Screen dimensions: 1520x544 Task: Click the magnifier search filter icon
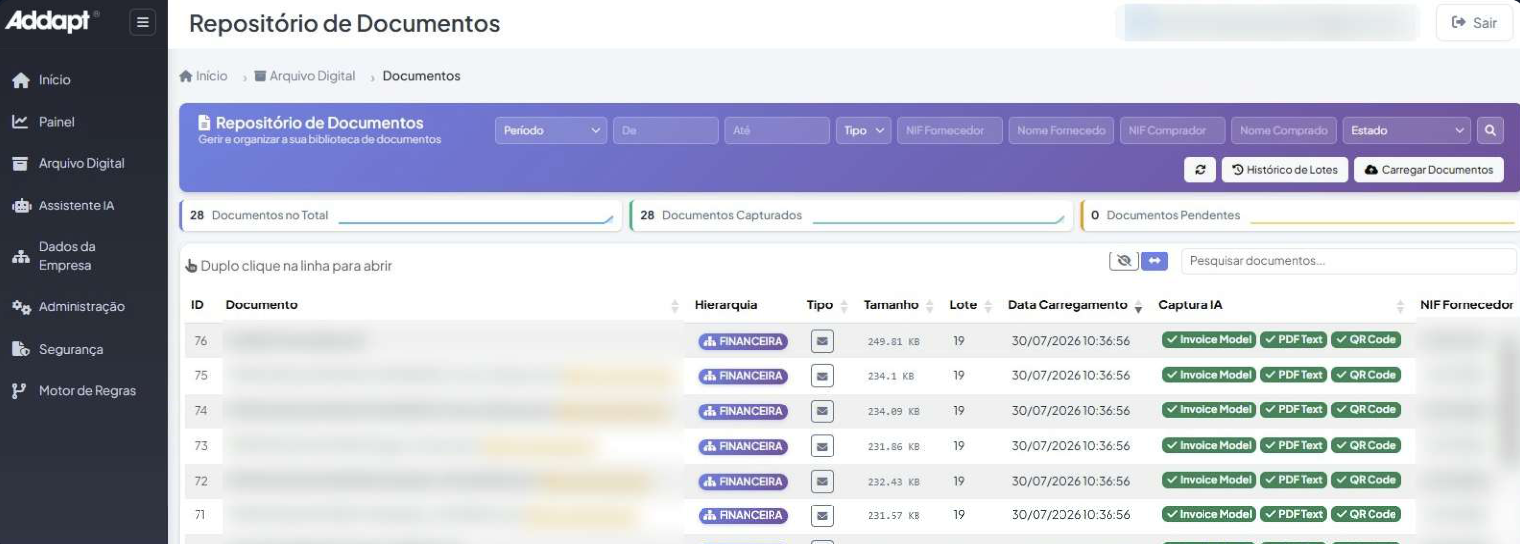pos(1490,131)
